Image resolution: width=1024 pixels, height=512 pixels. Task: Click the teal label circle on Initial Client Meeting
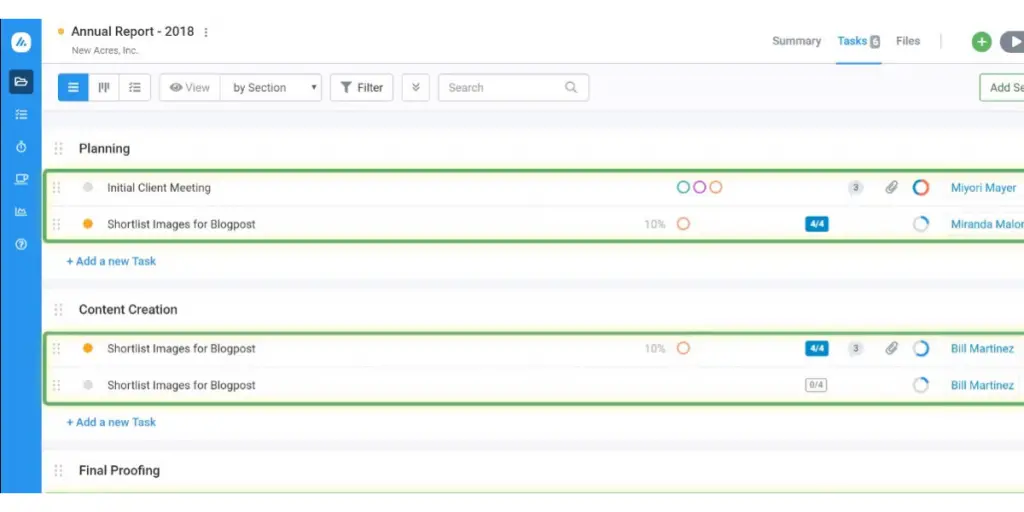pyautogui.click(x=683, y=187)
